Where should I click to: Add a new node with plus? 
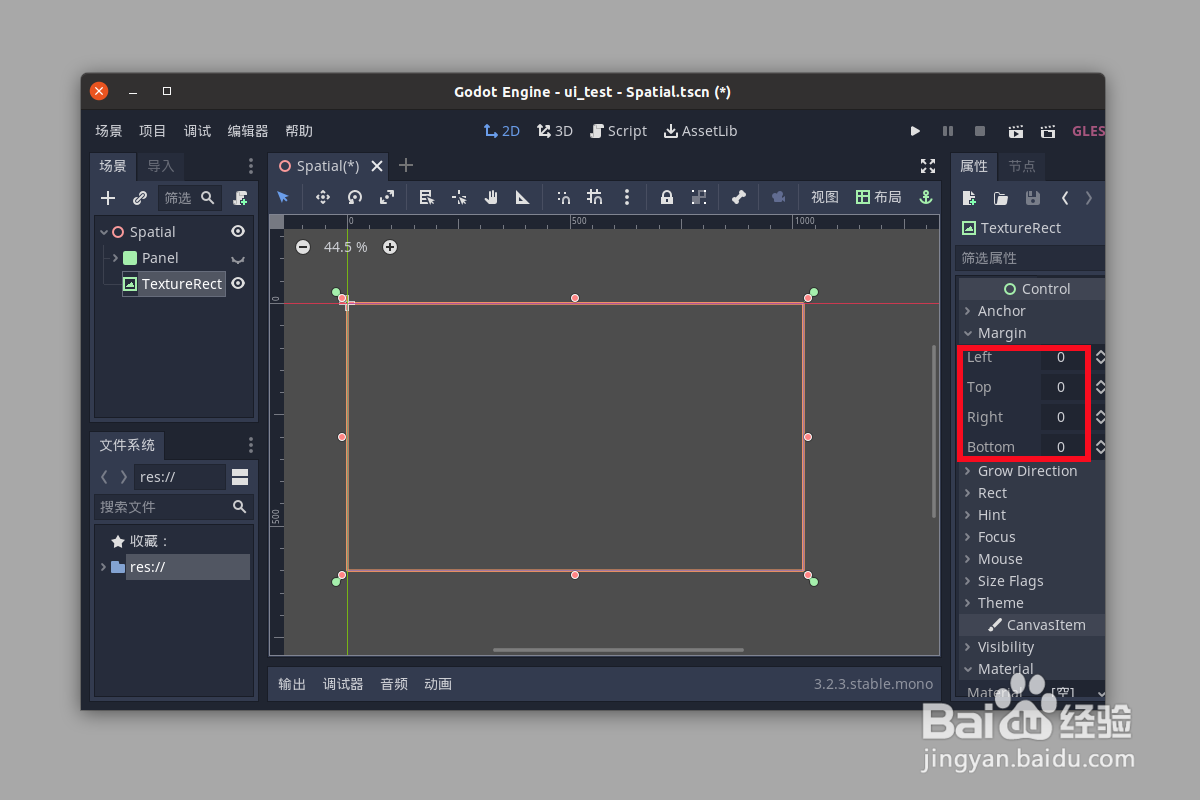tap(108, 198)
